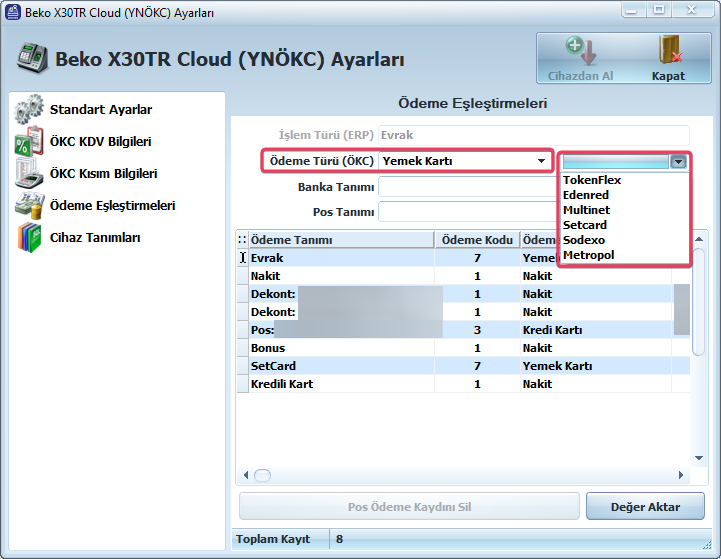
Task: Pick the Metropol option
Action: tap(588, 255)
